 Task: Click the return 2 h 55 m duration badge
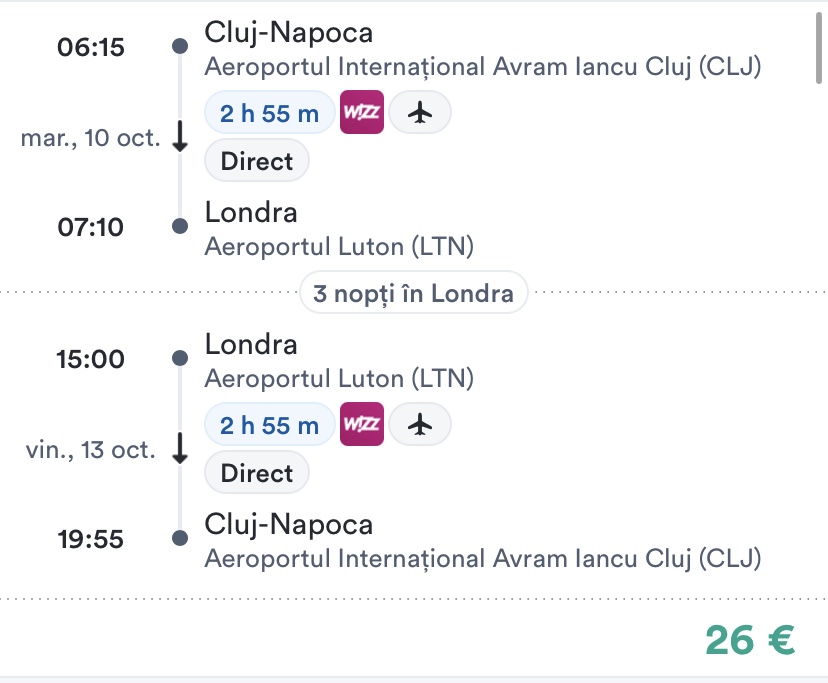[x=269, y=425]
